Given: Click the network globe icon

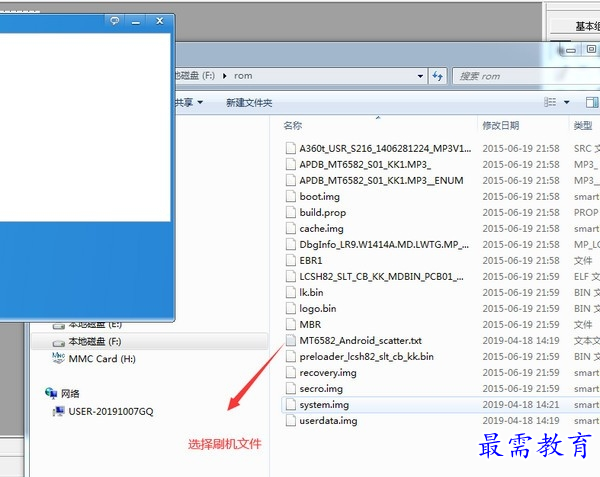Looking at the screenshot, I should [x=51, y=393].
